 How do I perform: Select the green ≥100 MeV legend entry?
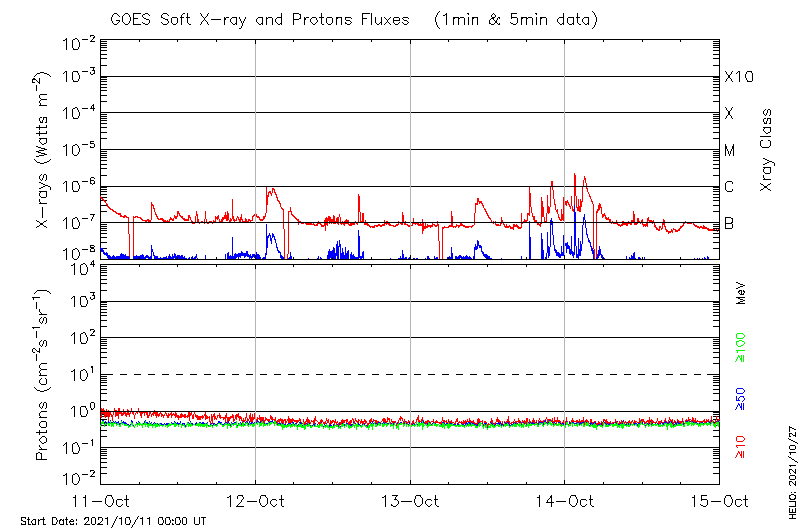[x=741, y=349]
